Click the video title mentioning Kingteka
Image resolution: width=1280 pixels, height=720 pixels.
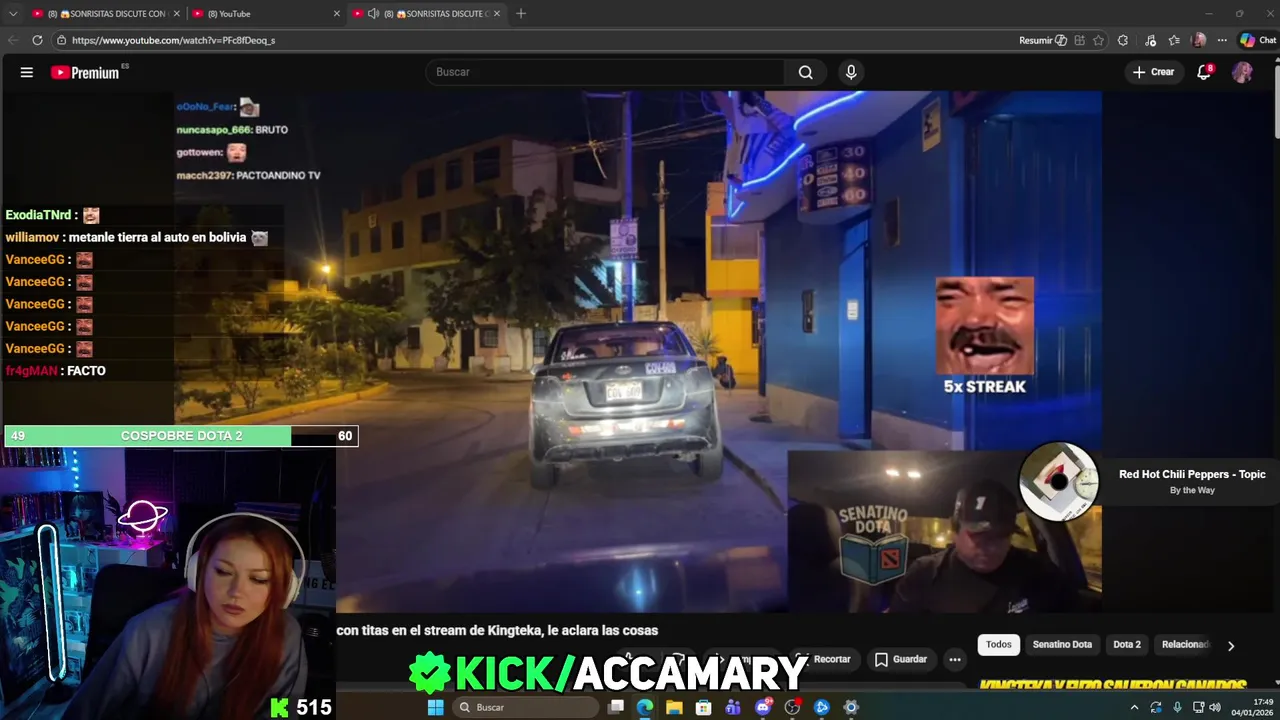[x=497, y=630]
